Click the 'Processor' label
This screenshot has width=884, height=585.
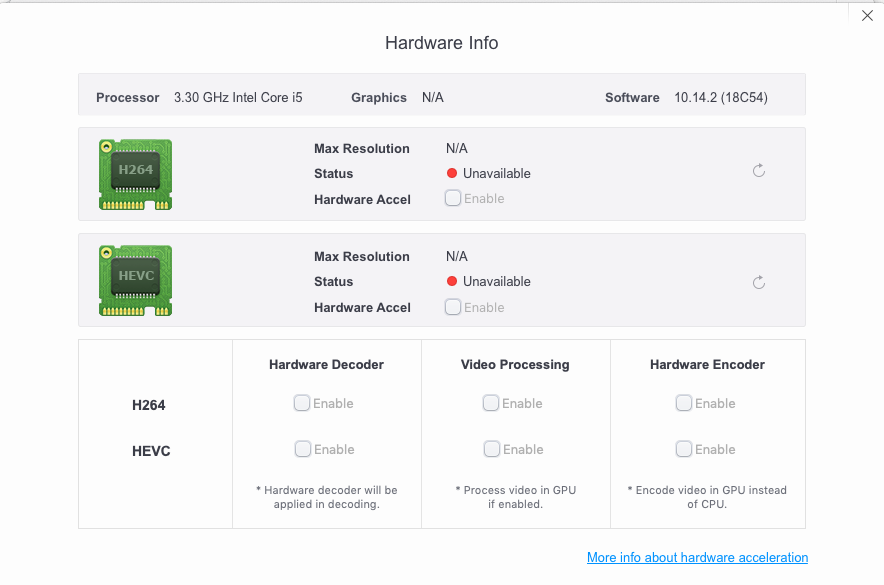127,98
